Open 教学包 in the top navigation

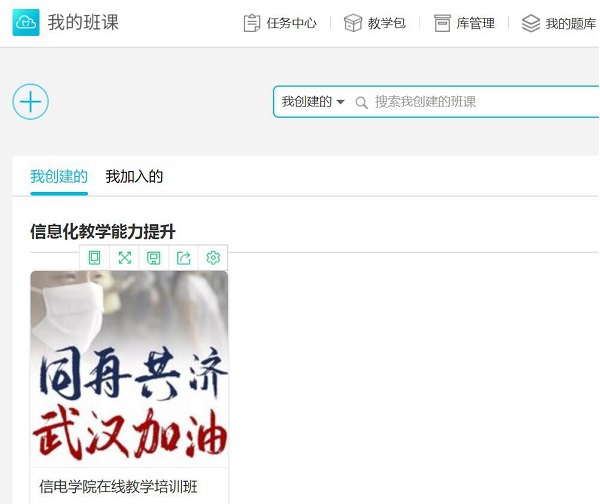click(x=367, y=23)
